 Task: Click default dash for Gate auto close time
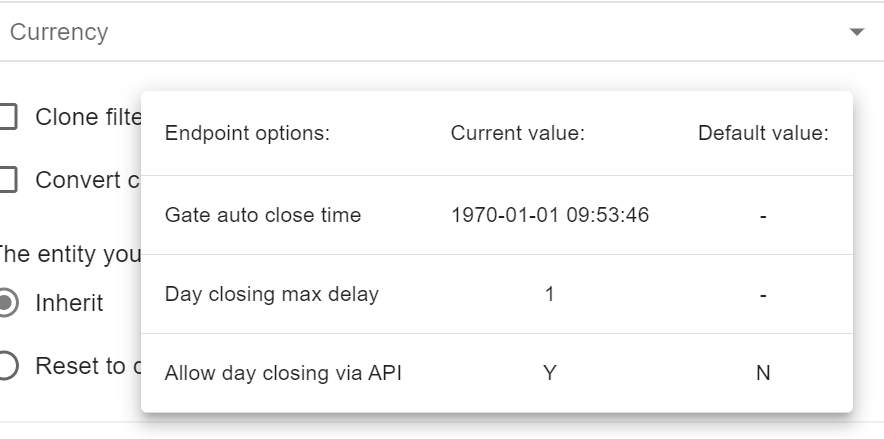coord(763,215)
